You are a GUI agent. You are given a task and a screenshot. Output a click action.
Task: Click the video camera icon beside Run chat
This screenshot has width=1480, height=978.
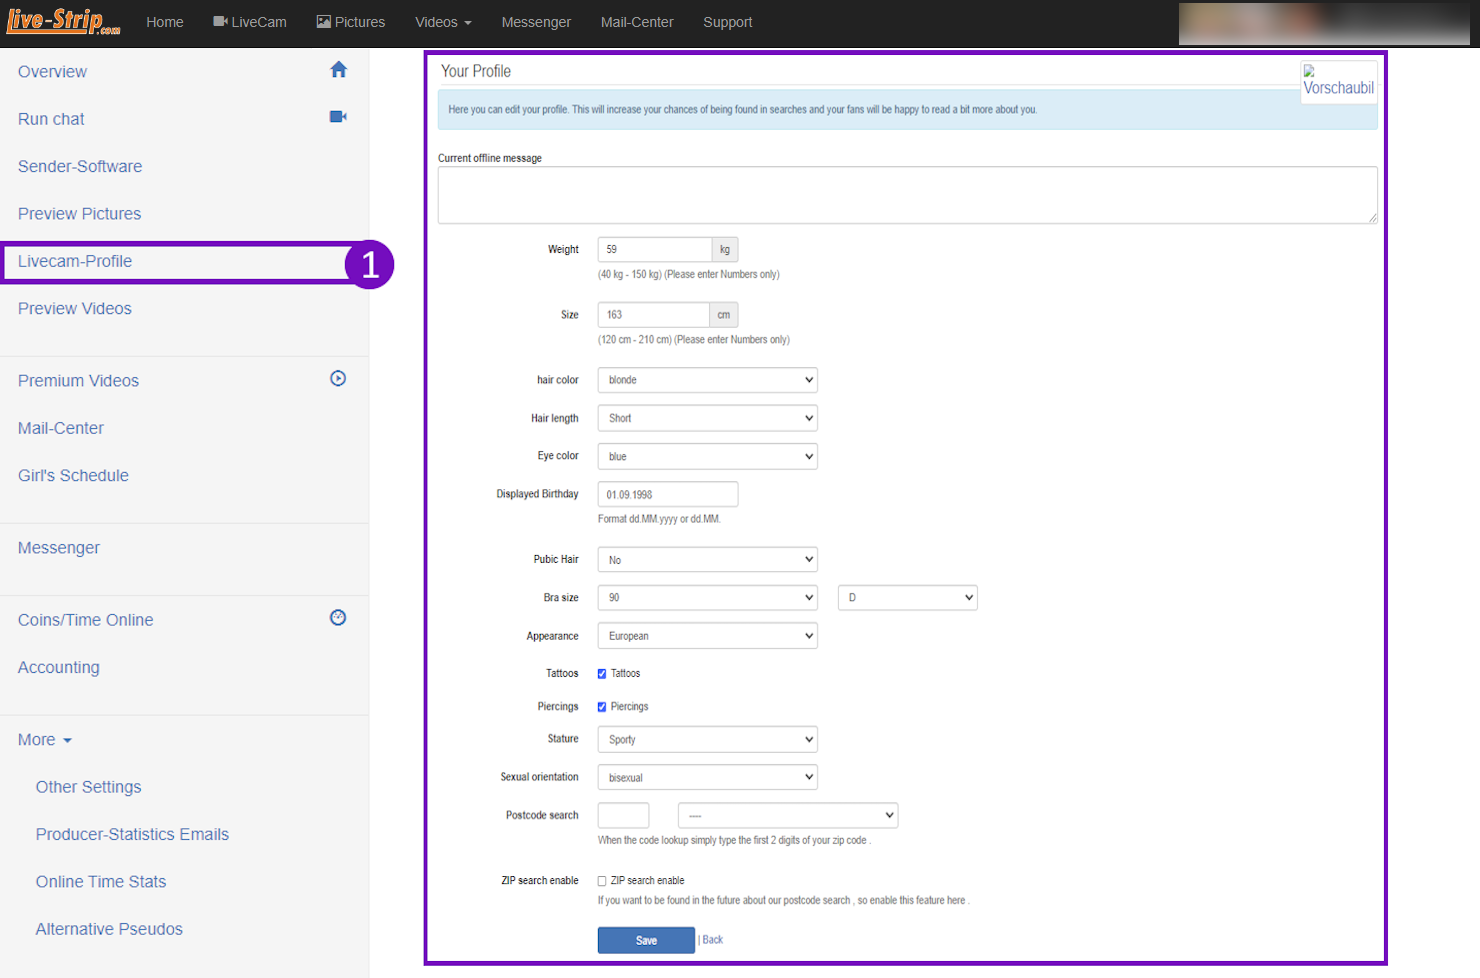pyautogui.click(x=338, y=117)
